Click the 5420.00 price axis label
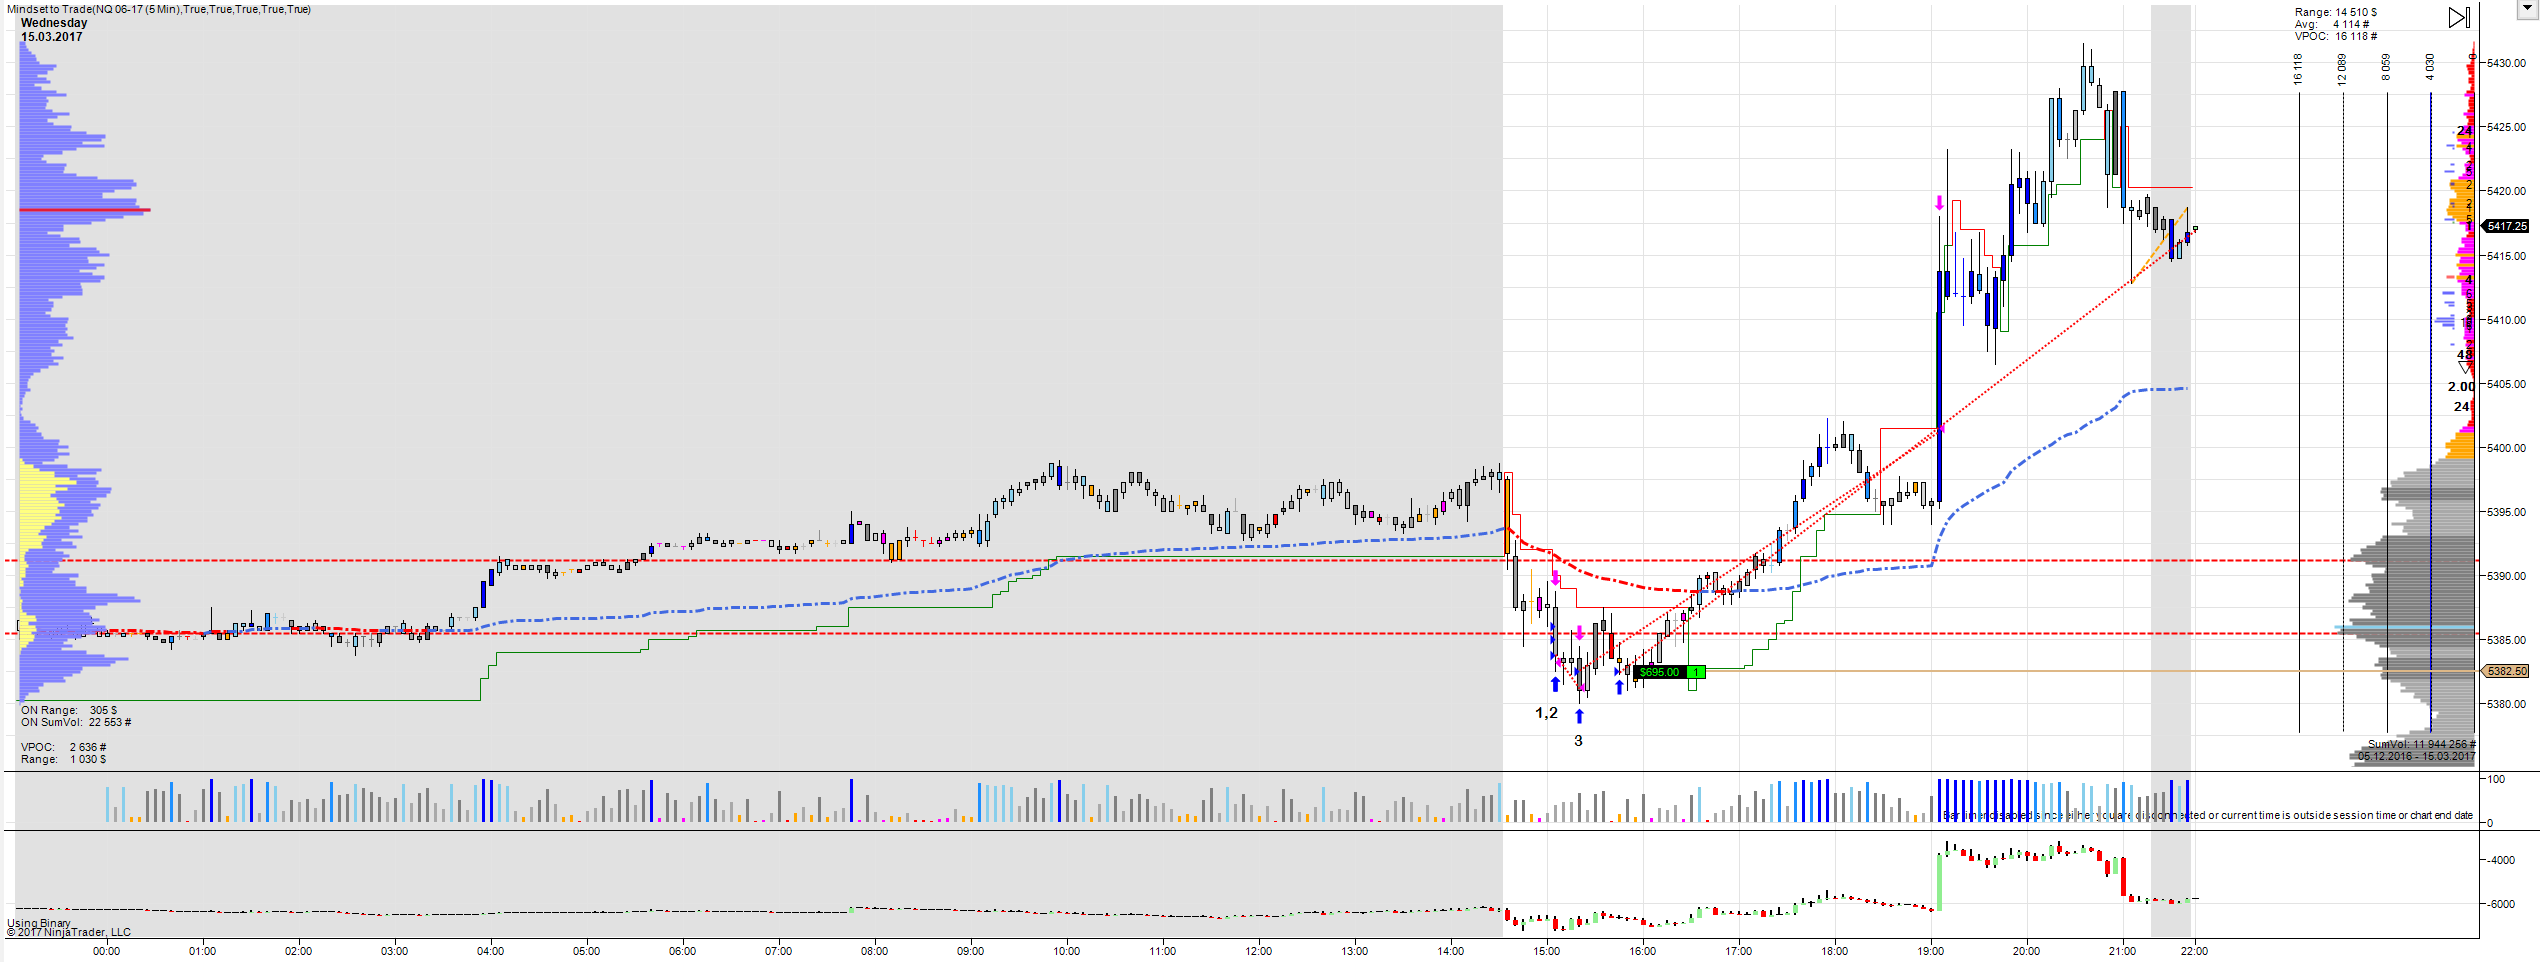 click(x=2506, y=191)
